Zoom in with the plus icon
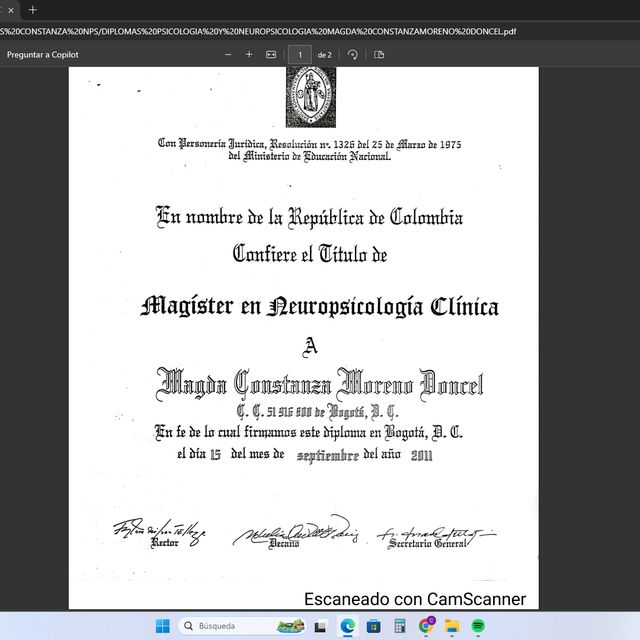 [249, 55]
